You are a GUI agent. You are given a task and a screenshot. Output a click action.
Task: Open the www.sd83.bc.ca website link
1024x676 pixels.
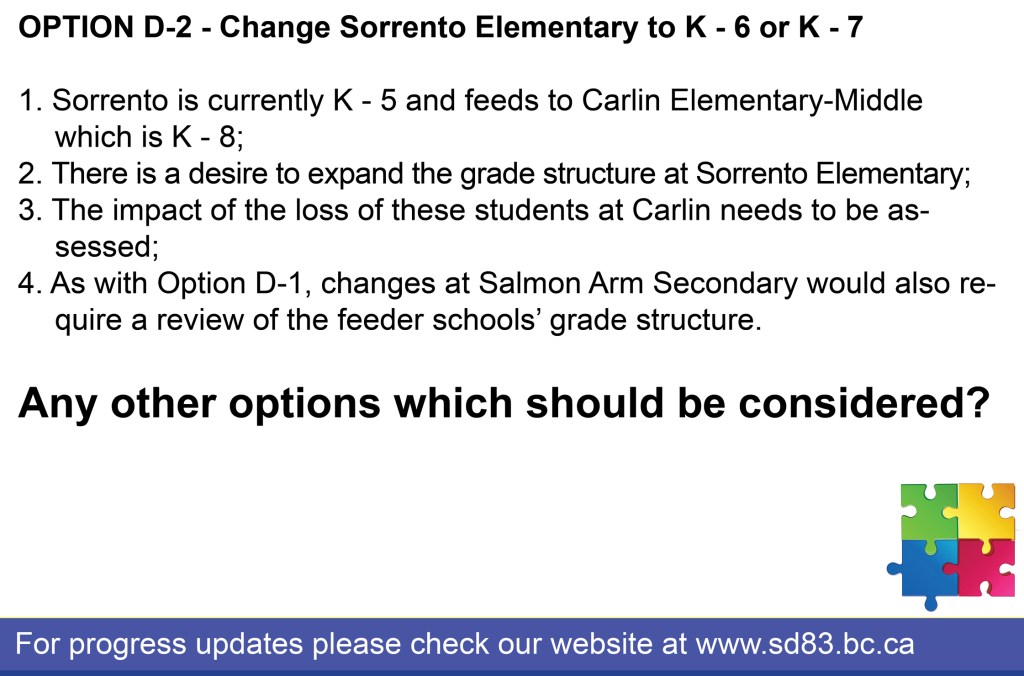[x=804, y=643]
